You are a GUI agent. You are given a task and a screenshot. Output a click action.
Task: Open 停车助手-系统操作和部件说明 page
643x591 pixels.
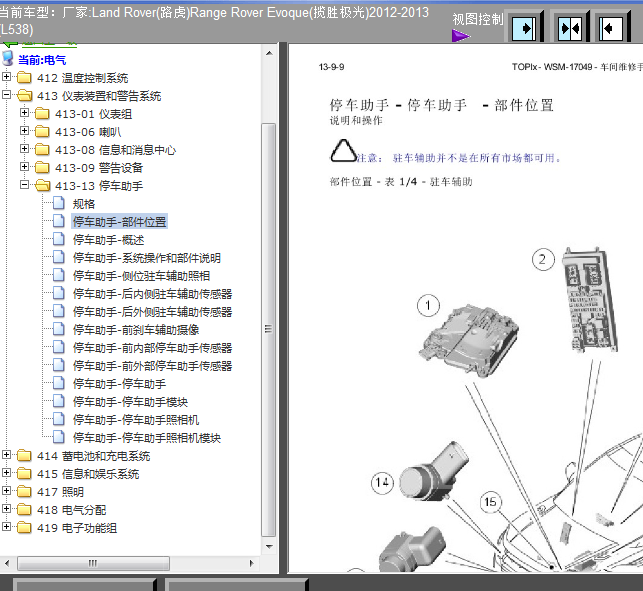coord(146,258)
